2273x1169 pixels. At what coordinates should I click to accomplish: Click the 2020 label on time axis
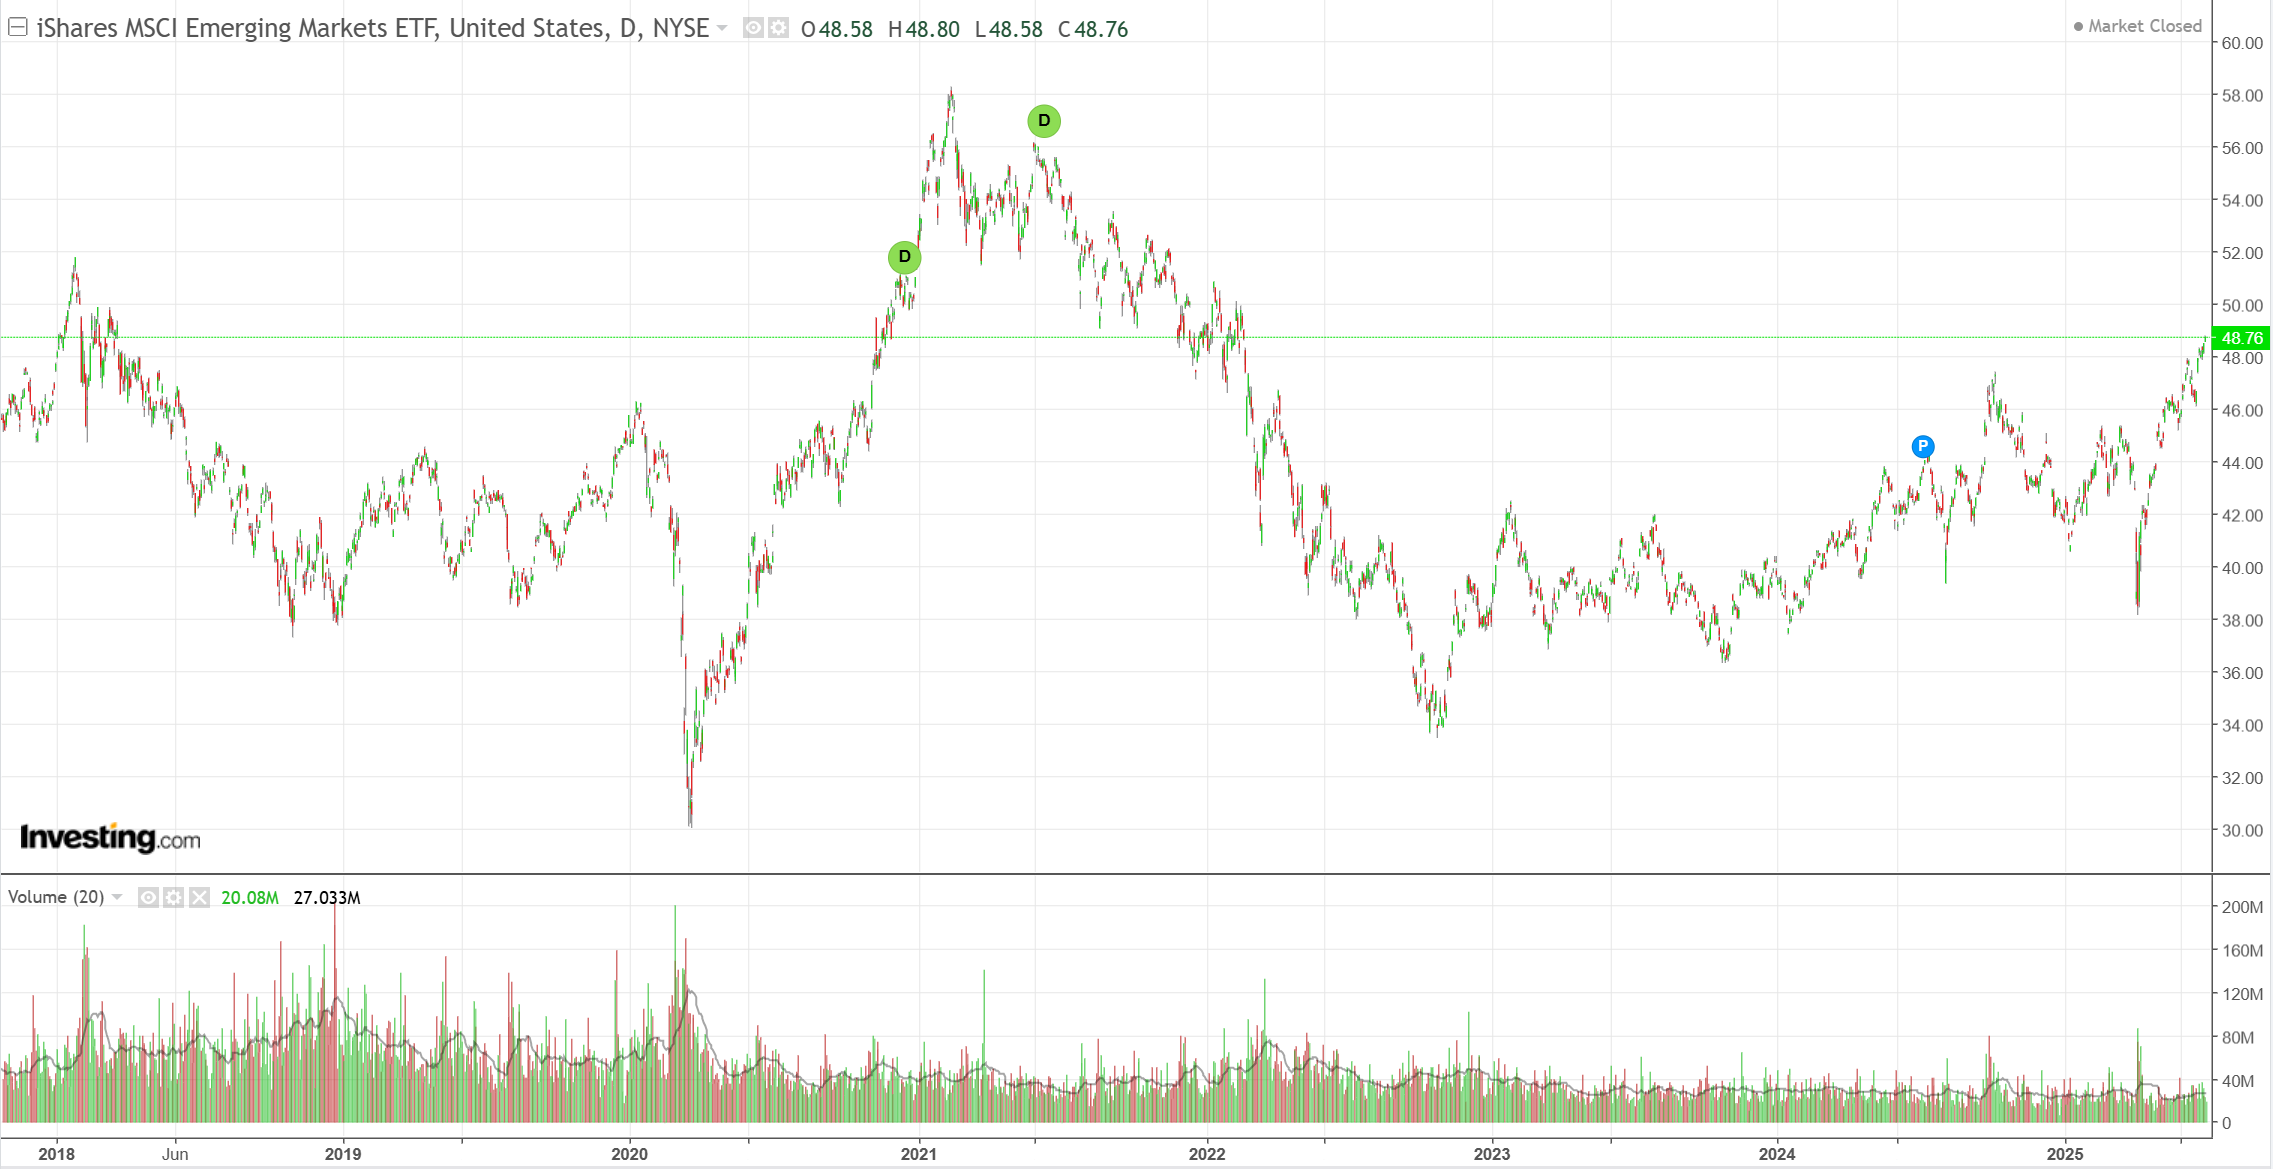(x=629, y=1153)
